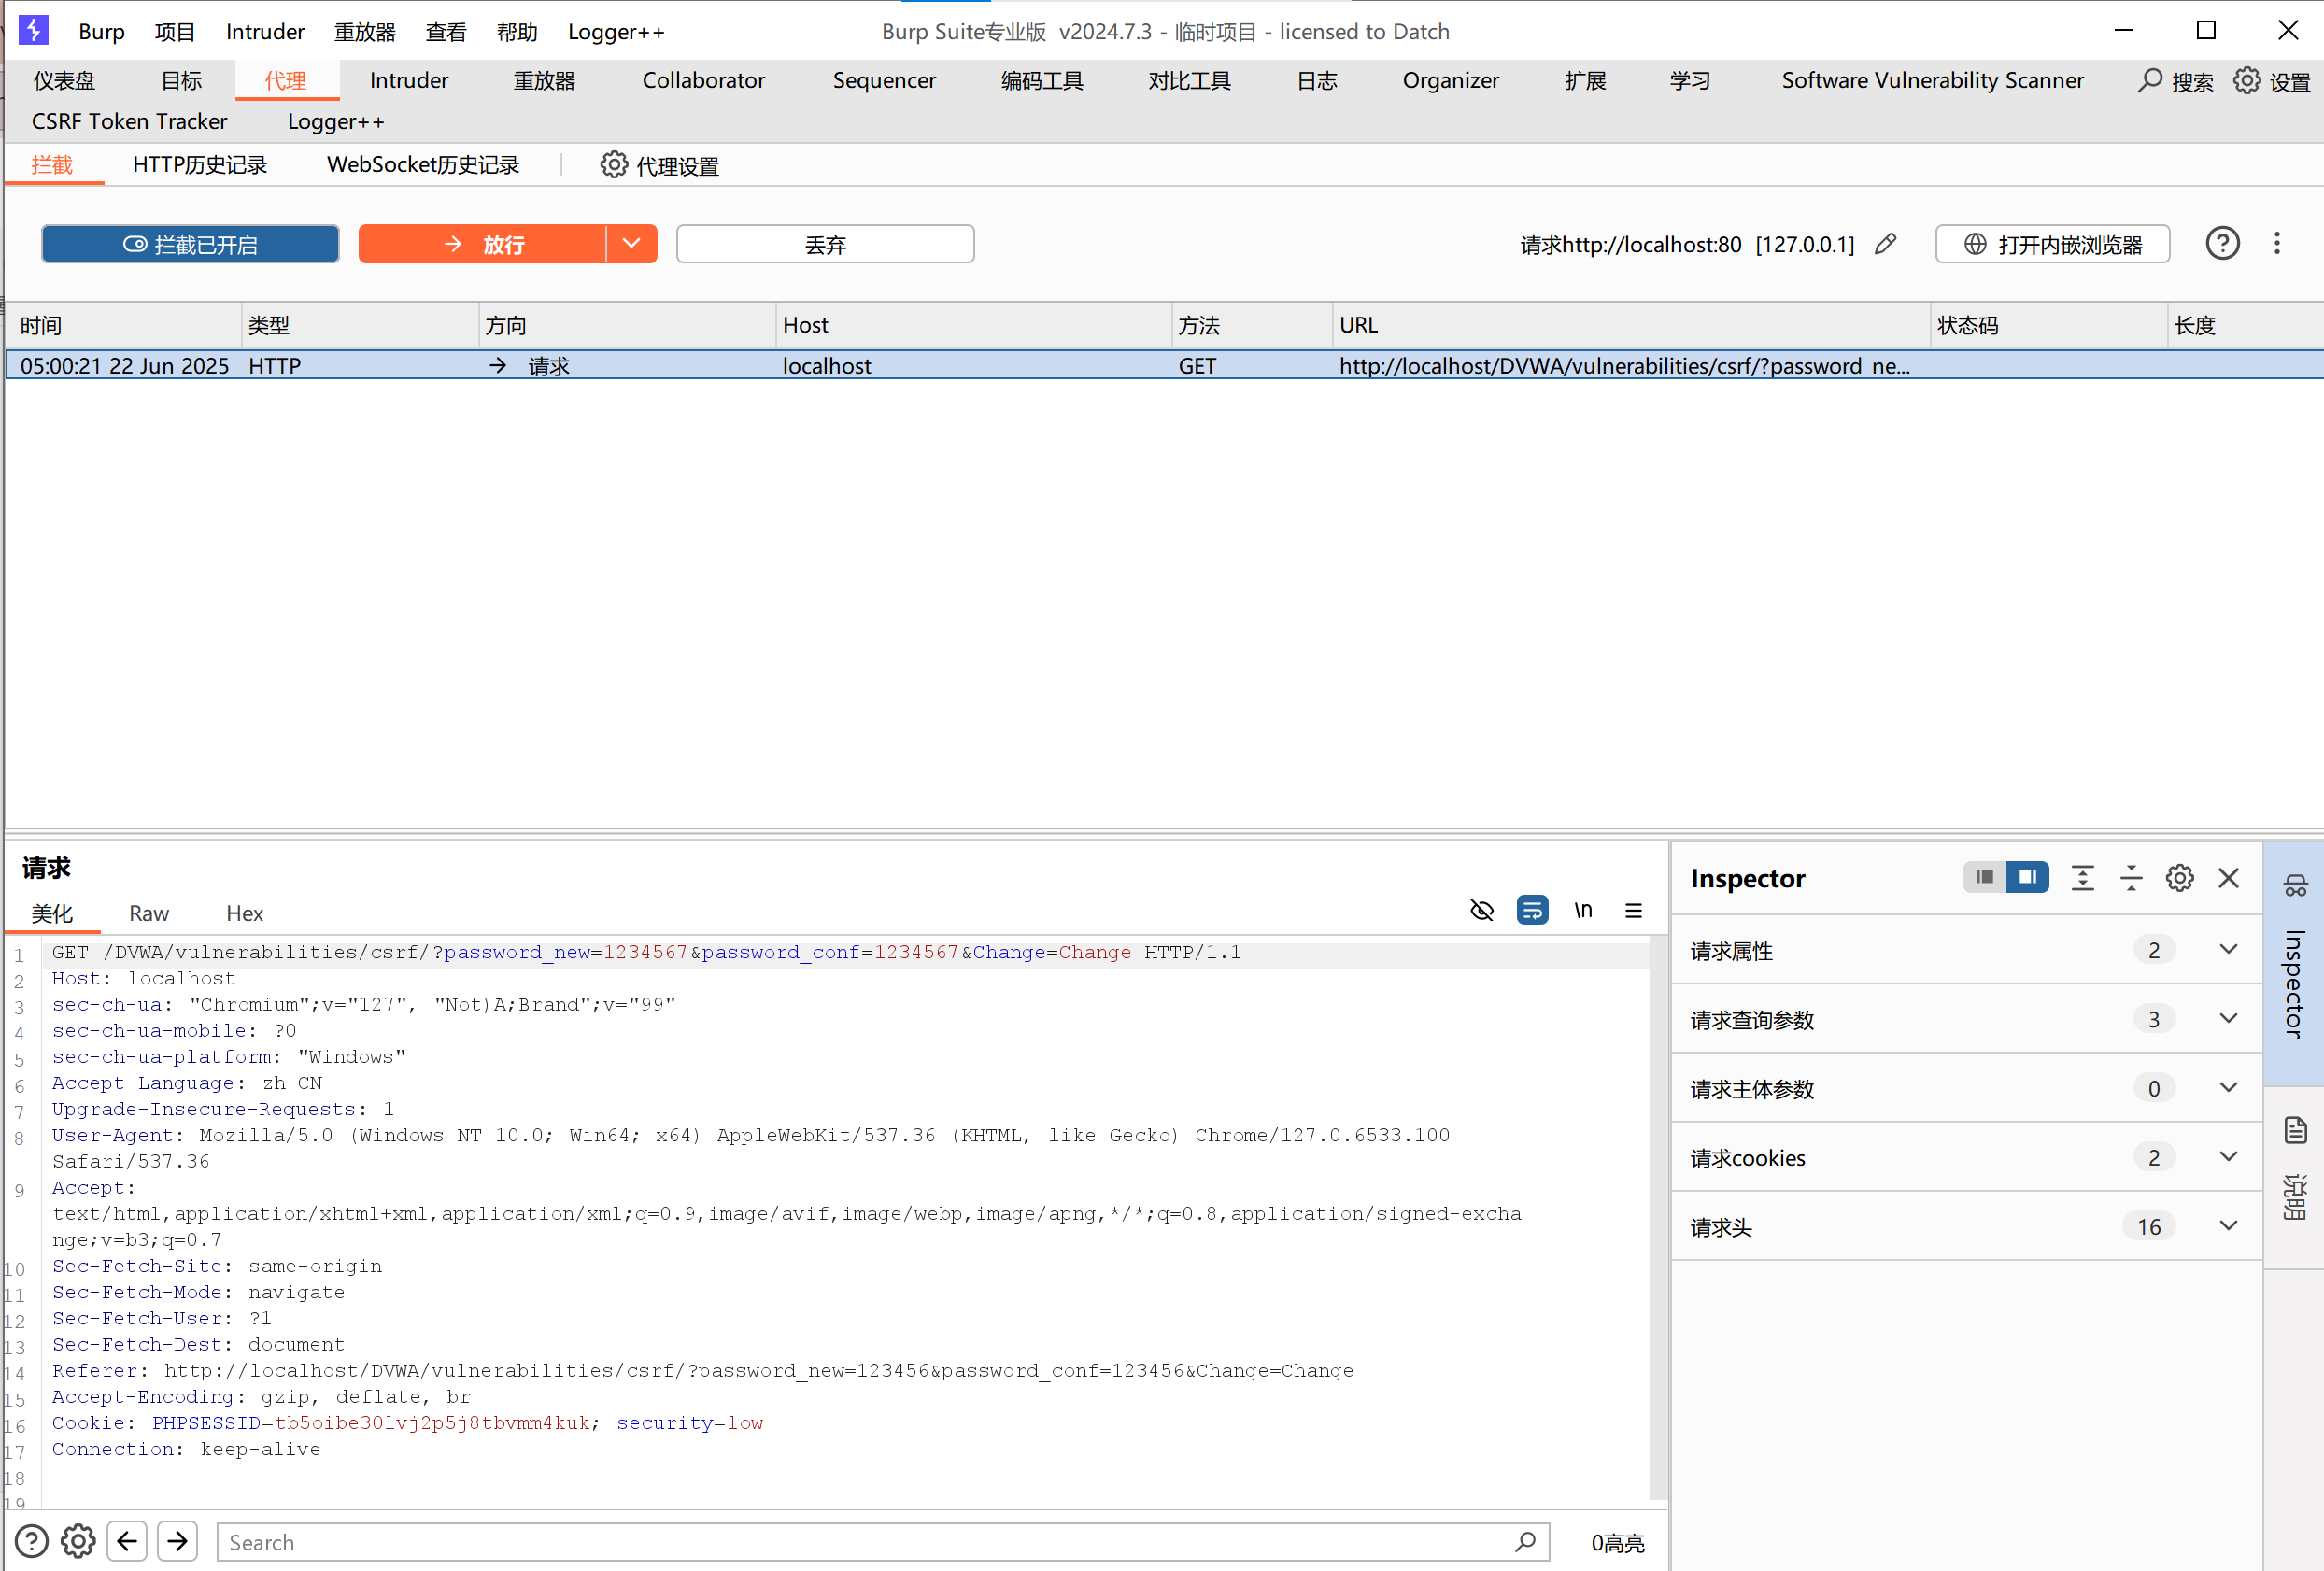Expand the request cookies section
Screen dimensions: 2324x1571
coord(2228,1157)
